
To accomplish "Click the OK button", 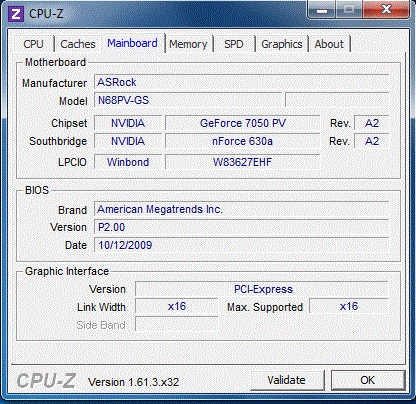I will point(368,380).
